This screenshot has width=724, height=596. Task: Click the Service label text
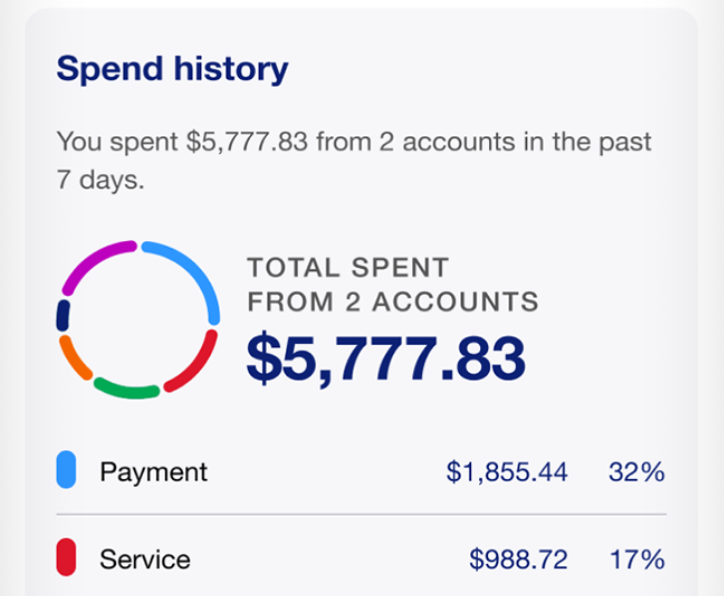point(145,560)
